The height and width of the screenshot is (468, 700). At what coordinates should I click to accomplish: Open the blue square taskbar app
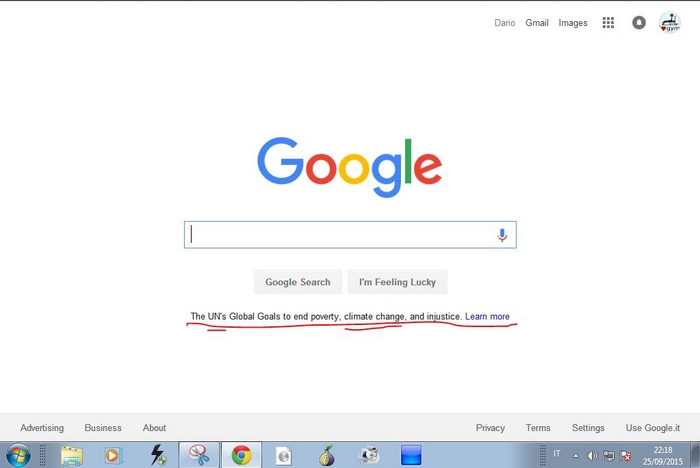click(x=411, y=455)
